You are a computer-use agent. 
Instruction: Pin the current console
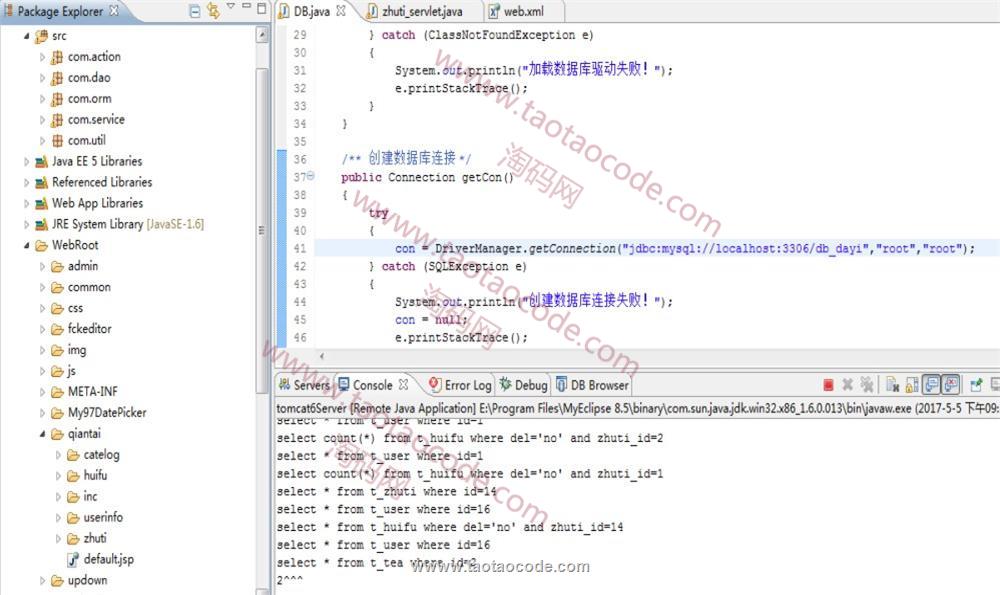(976, 385)
